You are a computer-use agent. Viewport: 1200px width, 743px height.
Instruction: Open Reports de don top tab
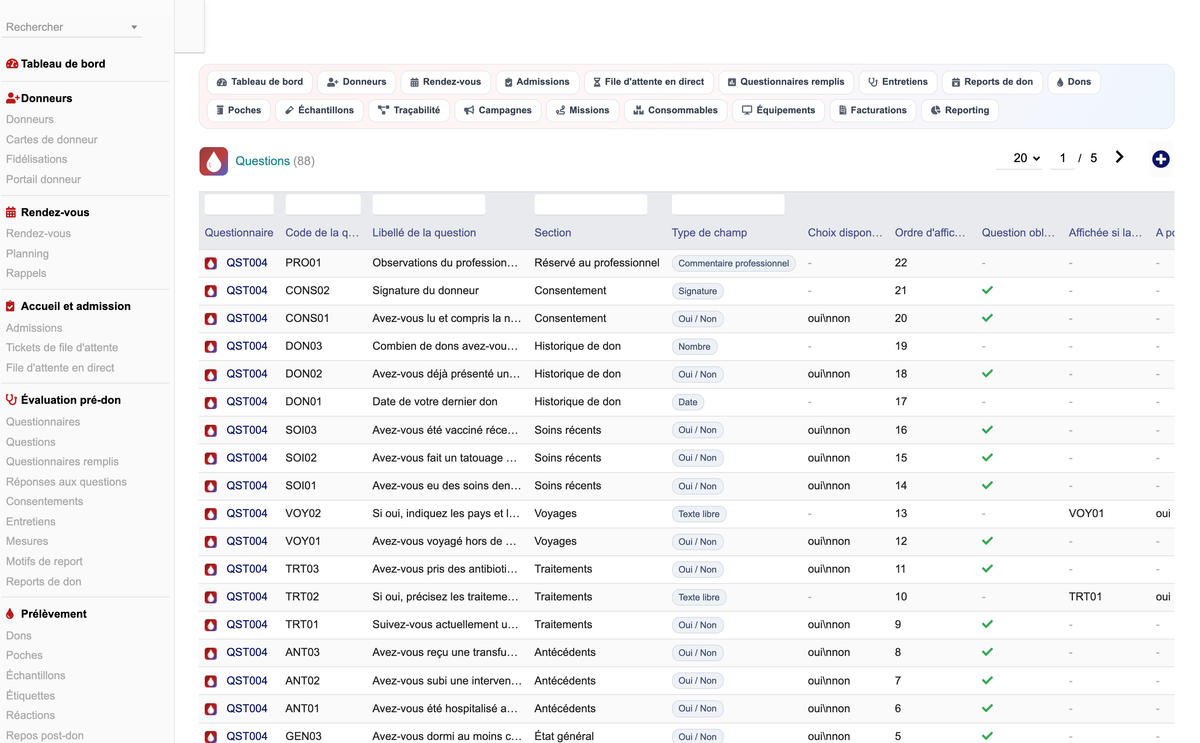(x=992, y=82)
